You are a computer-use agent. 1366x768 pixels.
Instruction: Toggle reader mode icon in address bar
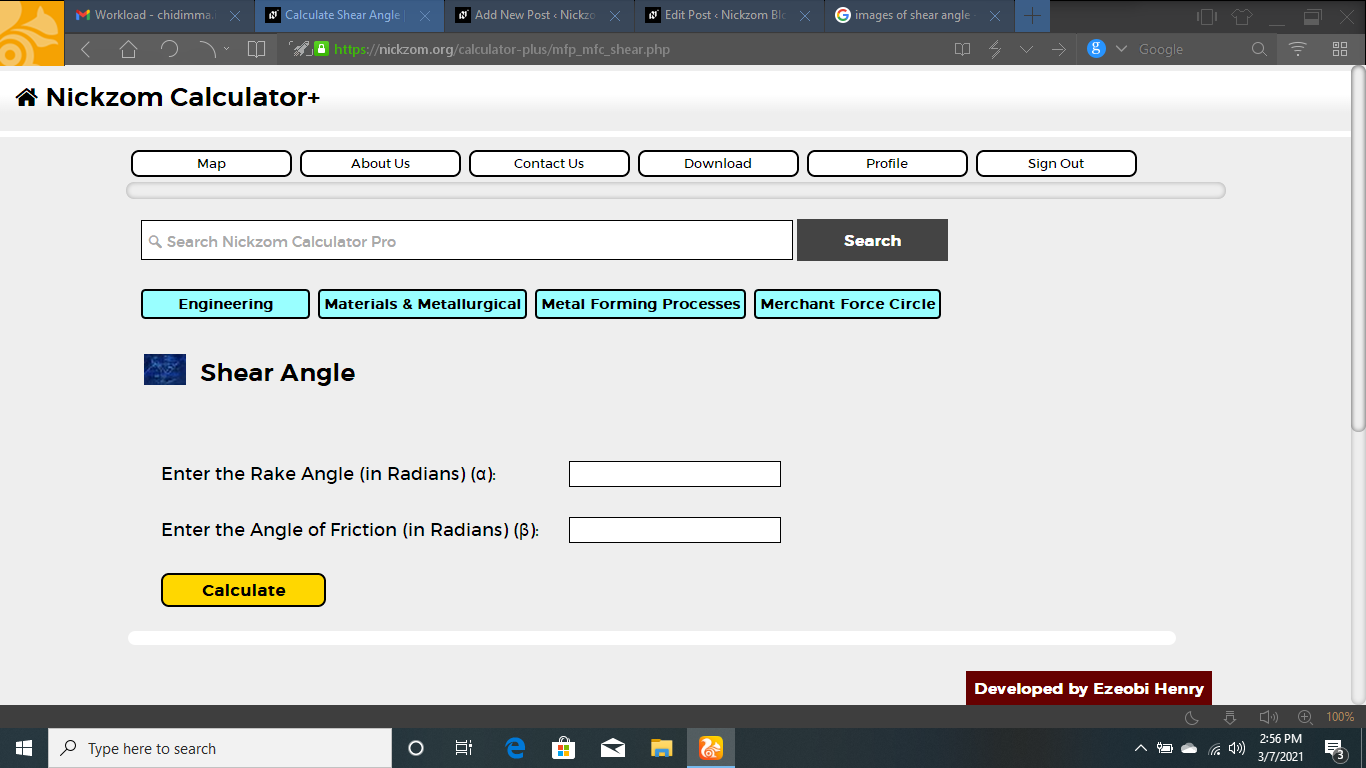962,49
